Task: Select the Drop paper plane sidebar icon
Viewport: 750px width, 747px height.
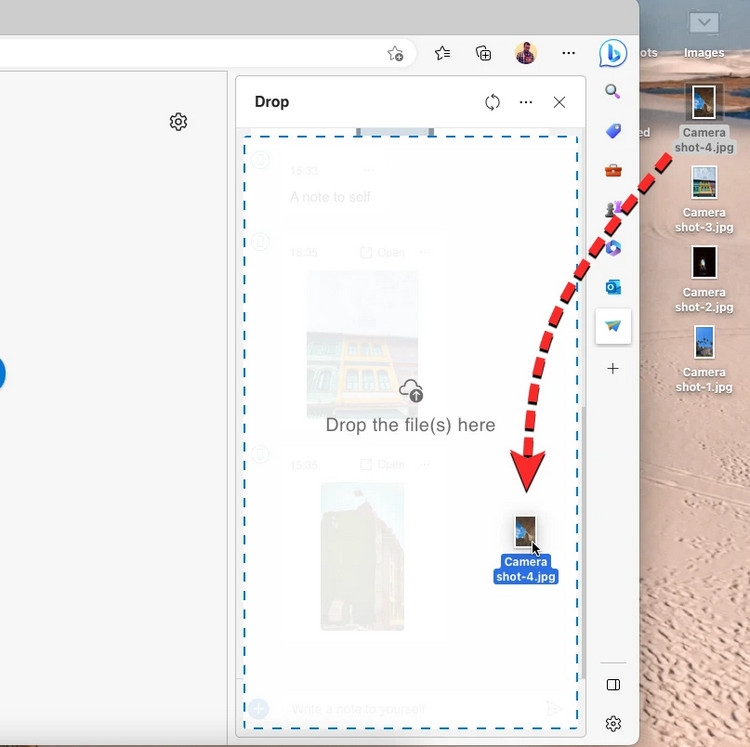Action: point(613,326)
